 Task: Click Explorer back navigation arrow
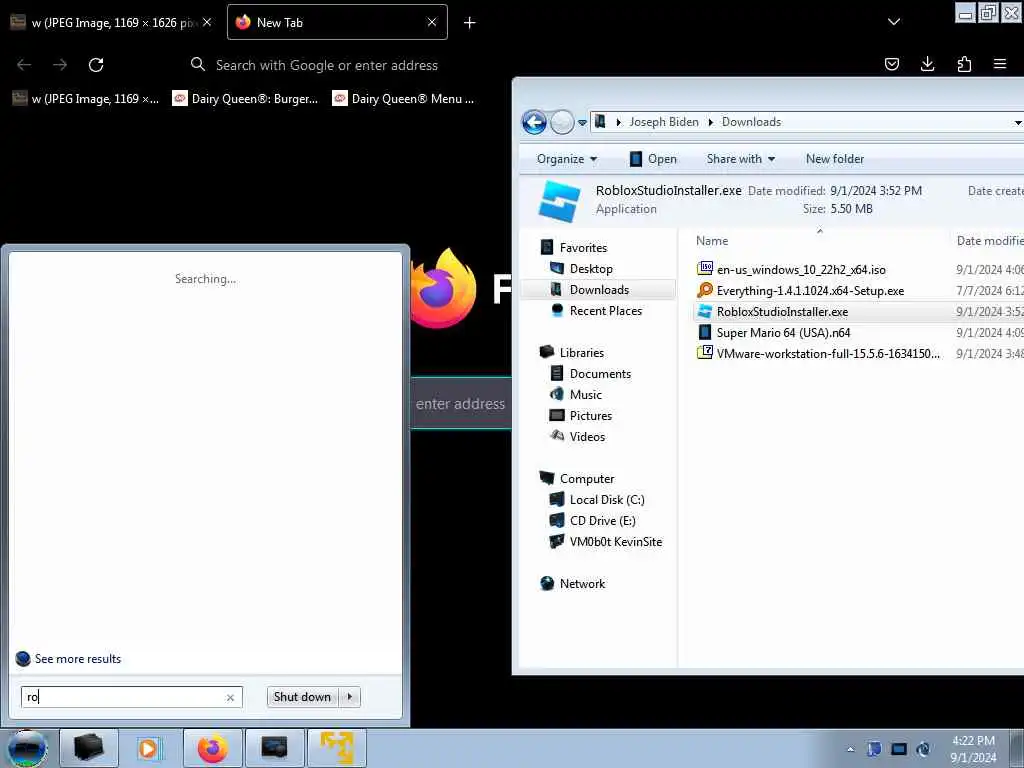534,122
